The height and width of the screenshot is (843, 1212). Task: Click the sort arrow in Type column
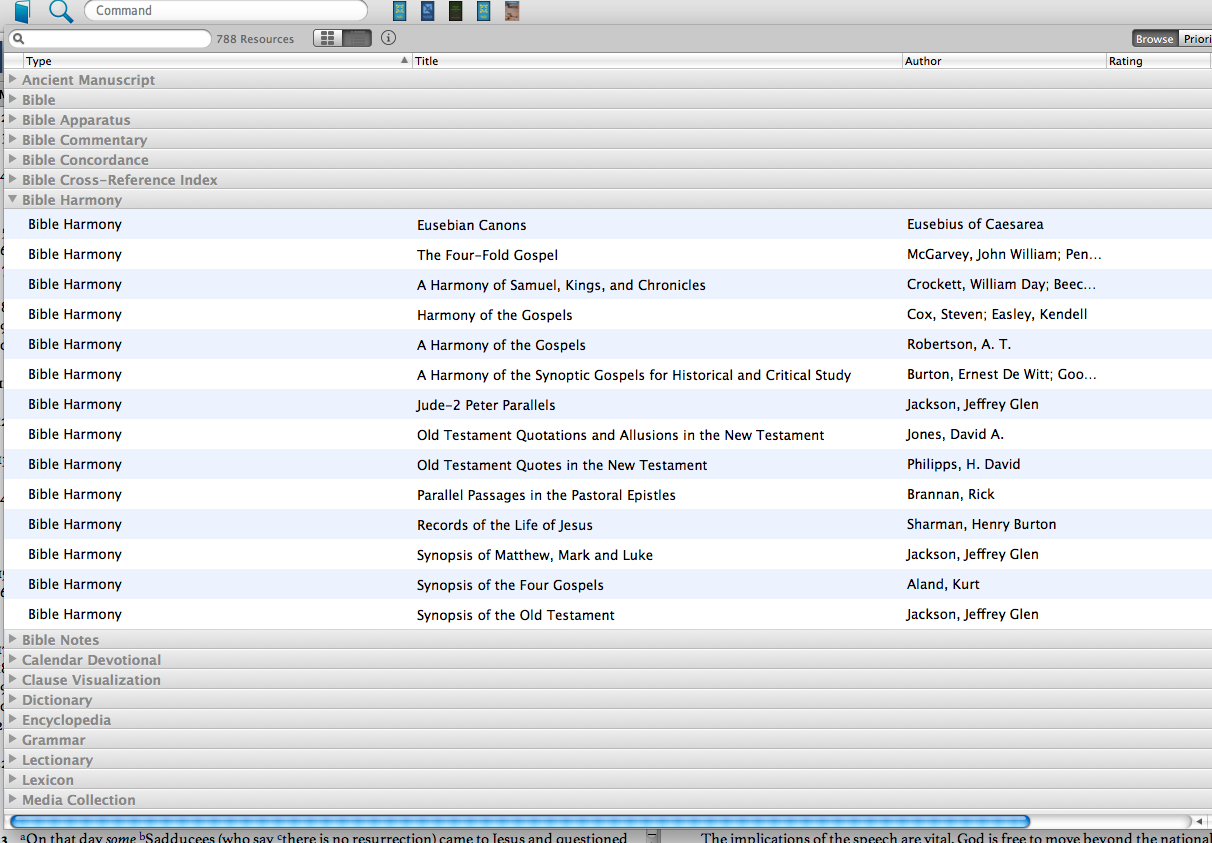click(404, 61)
